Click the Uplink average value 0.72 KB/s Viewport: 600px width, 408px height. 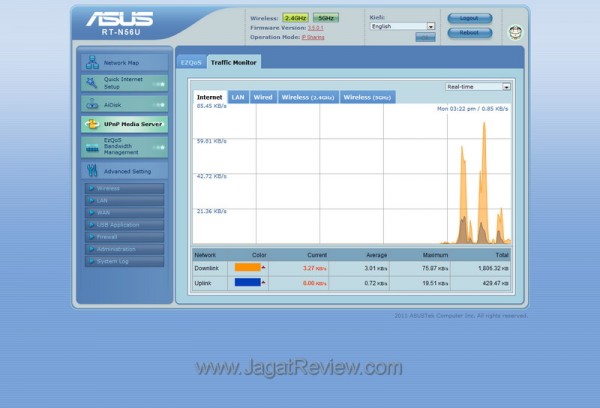click(376, 283)
